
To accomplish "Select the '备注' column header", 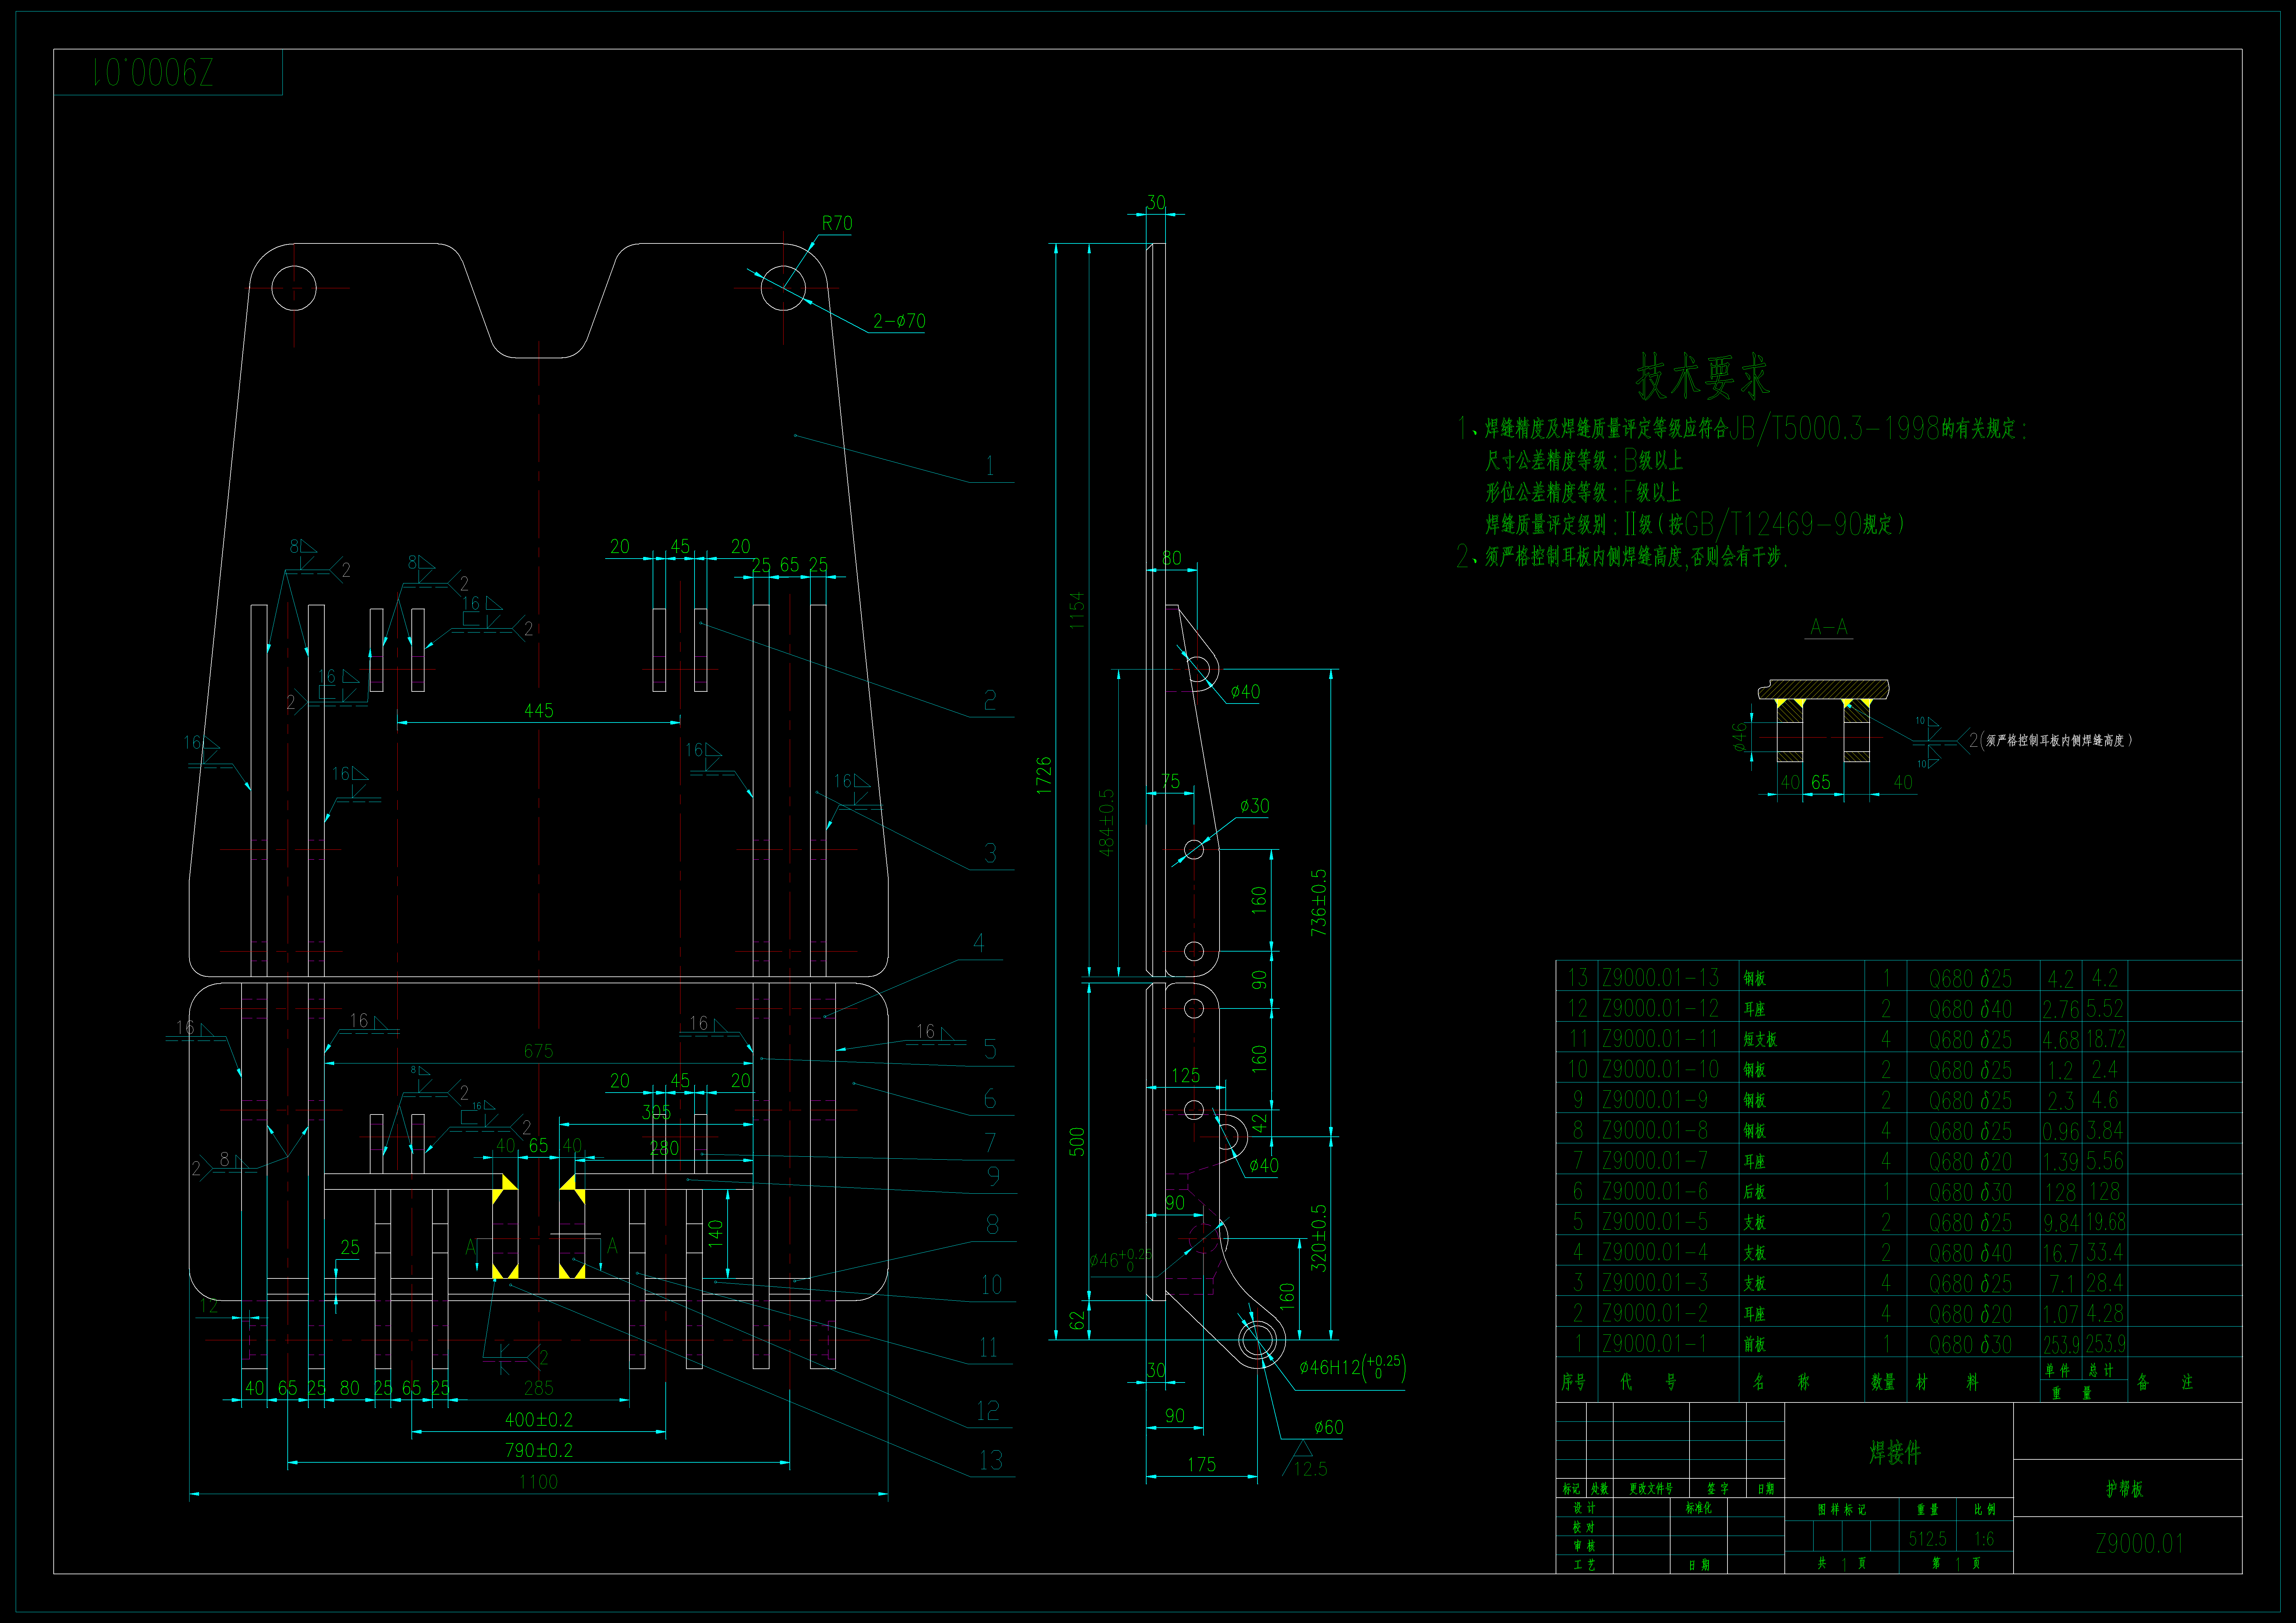I will tap(2165, 1382).
